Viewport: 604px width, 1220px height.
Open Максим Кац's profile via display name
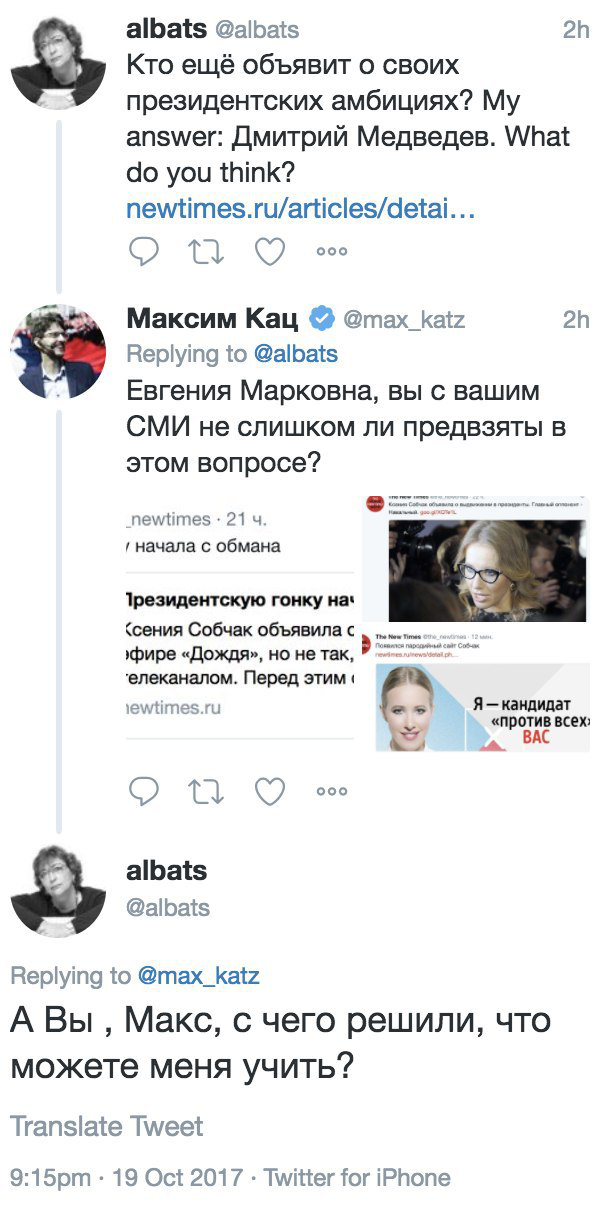212,320
